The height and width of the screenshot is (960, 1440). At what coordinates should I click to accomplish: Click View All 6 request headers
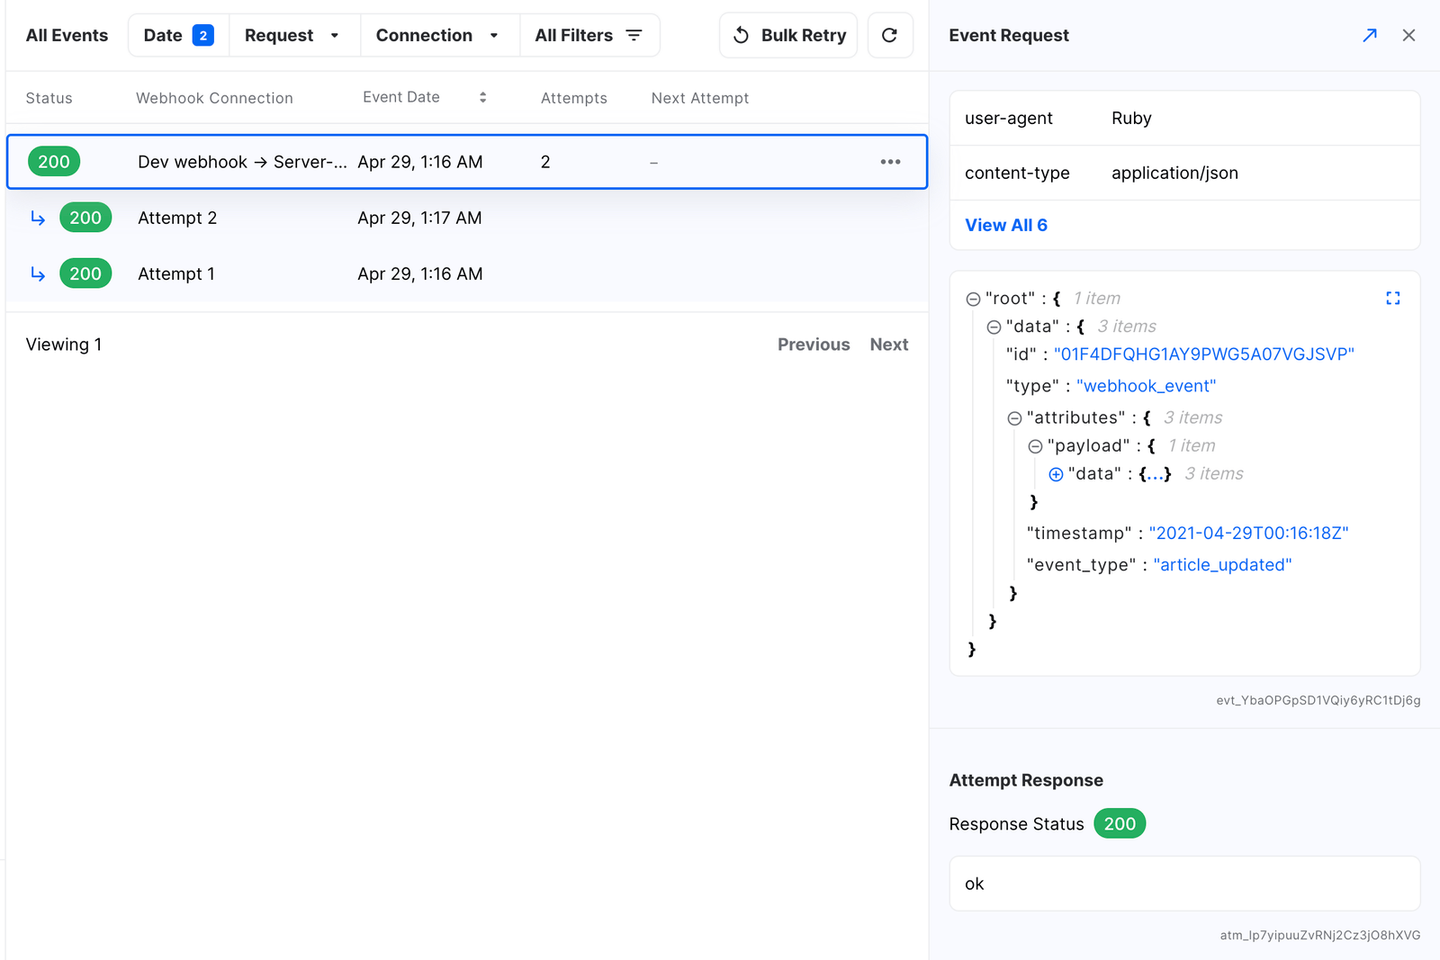pos(1006,224)
